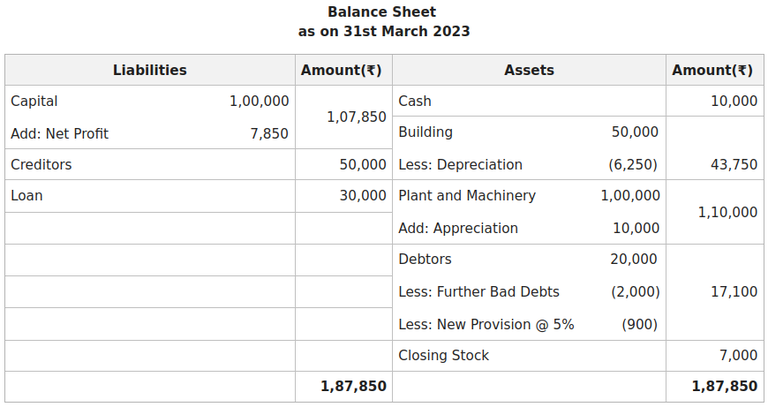Select Loan amount 30,000

tap(363, 195)
